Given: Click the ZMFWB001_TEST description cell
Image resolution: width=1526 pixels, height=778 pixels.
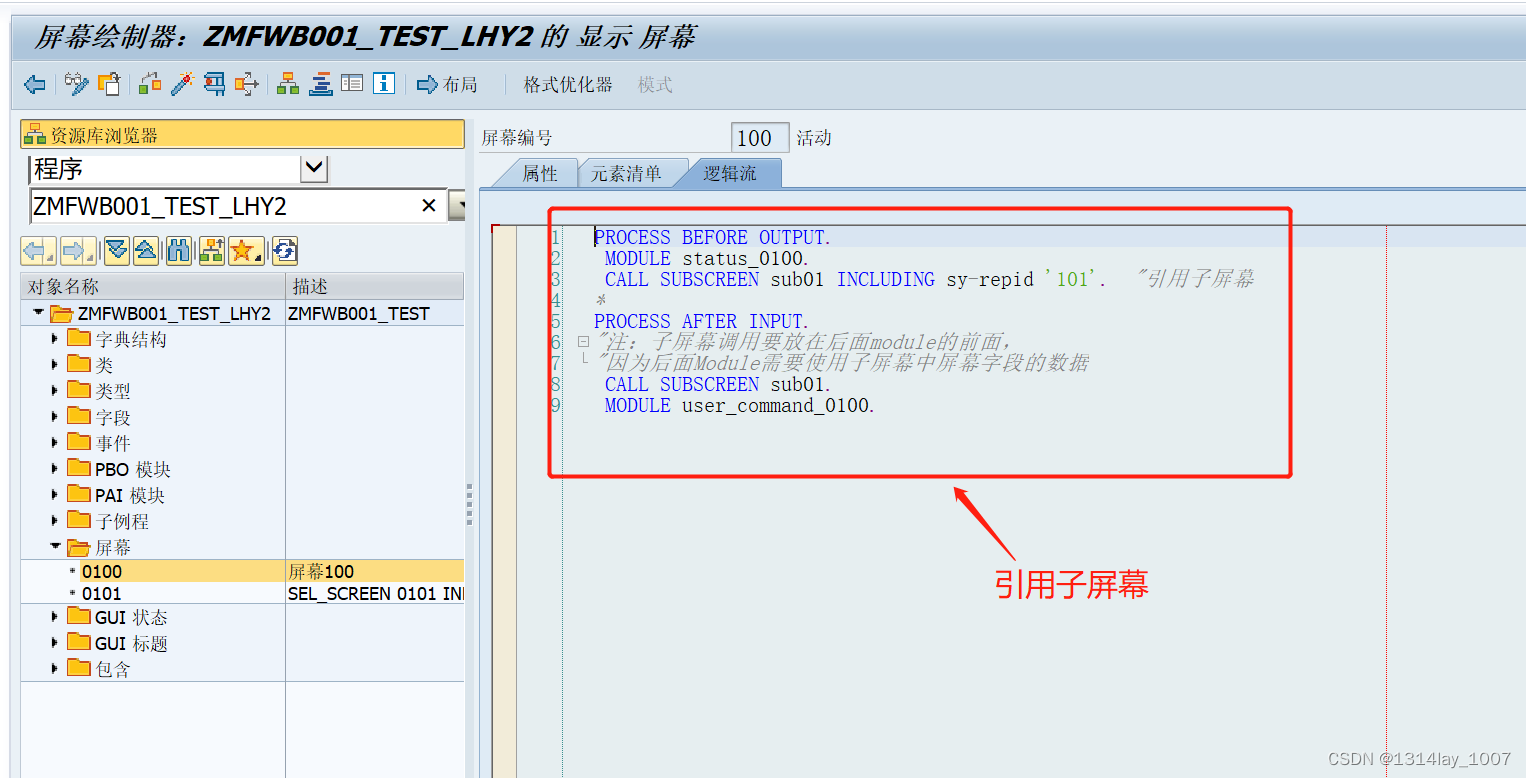Looking at the screenshot, I should pyautogui.click(x=375, y=313).
